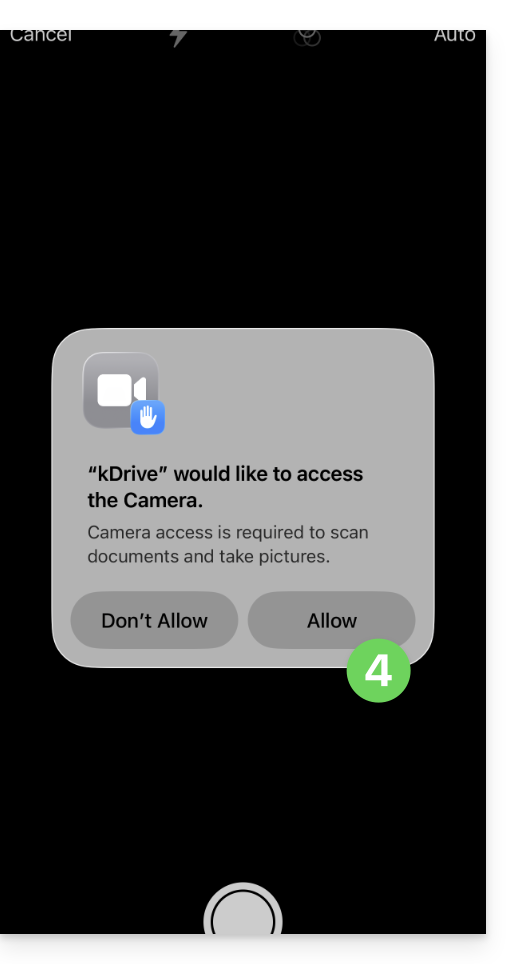The width and height of the screenshot is (516, 964).
Task: Tap the black viewfinder below the dialog
Action: pyautogui.click(x=243, y=775)
